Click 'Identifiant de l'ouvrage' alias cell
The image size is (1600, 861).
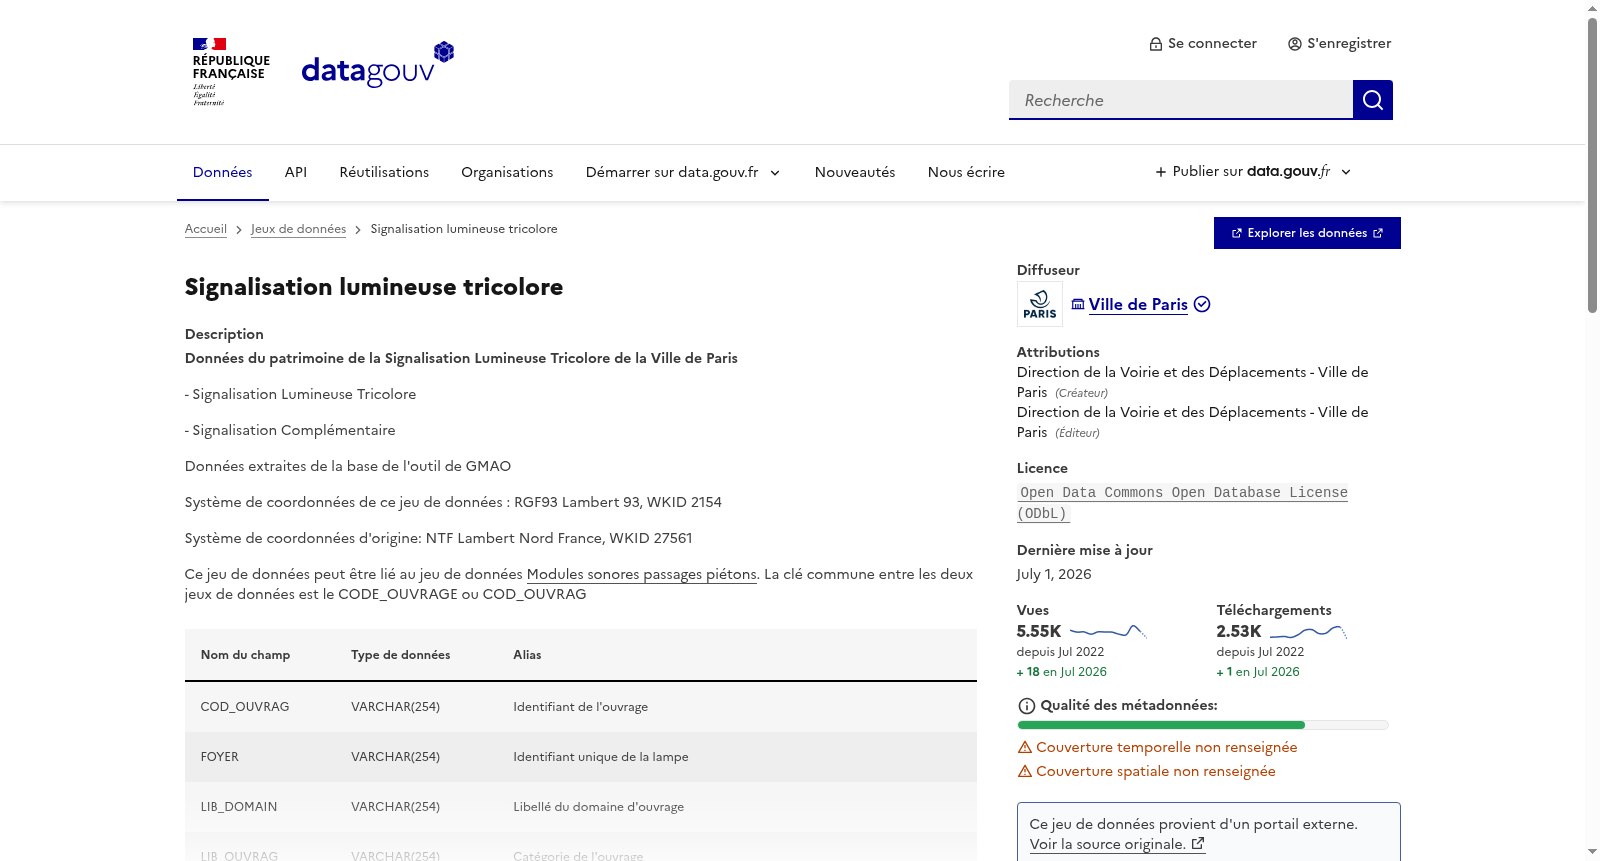click(x=580, y=707)
